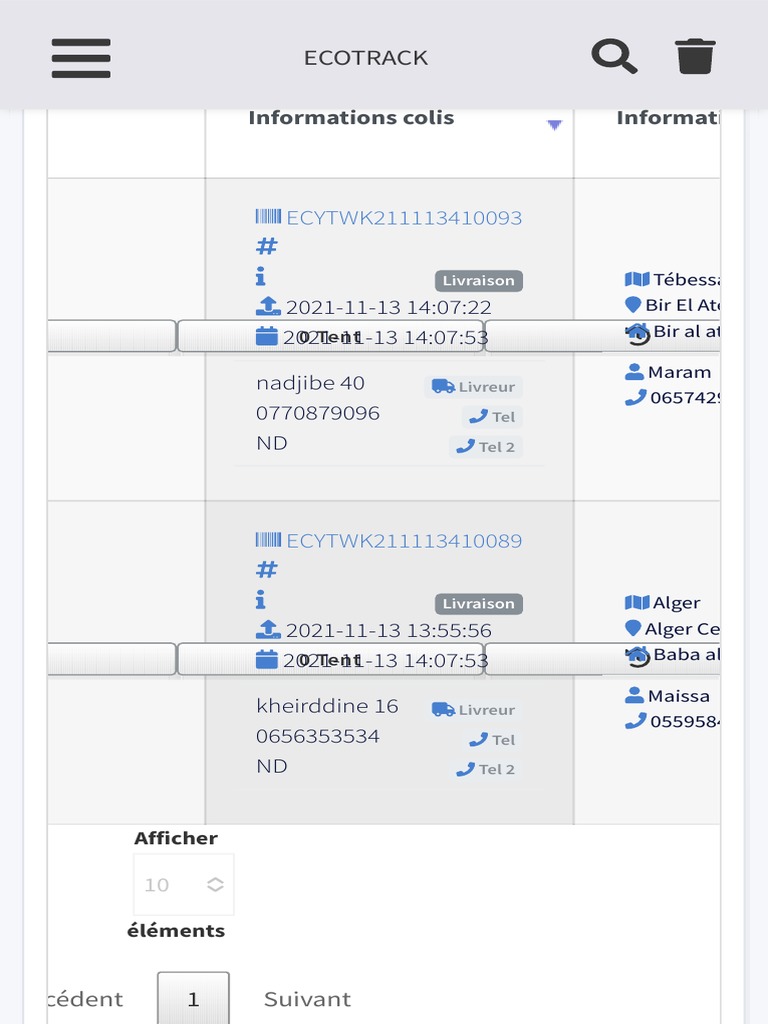Click the upload icon beside 2021-11-13 13:55:56
Image resolution: width=768 pixels, height=1024 pixels.
268,630
